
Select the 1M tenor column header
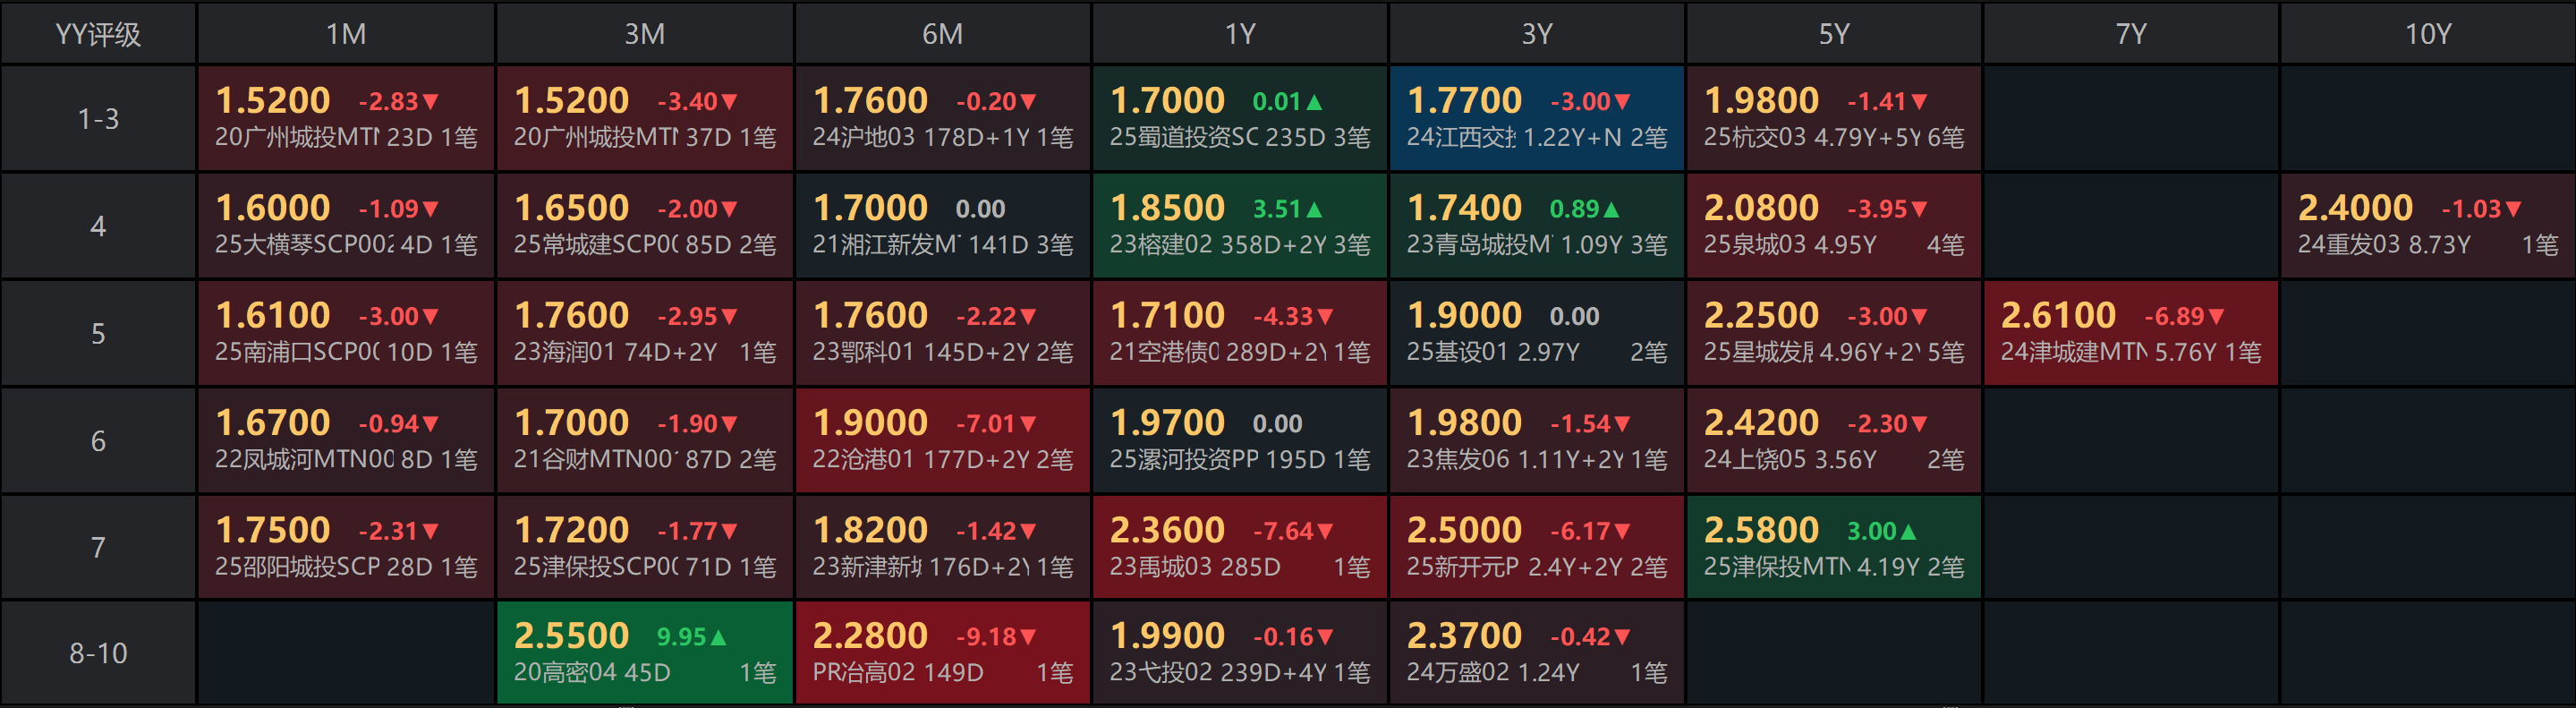click(x=346, y=34)
